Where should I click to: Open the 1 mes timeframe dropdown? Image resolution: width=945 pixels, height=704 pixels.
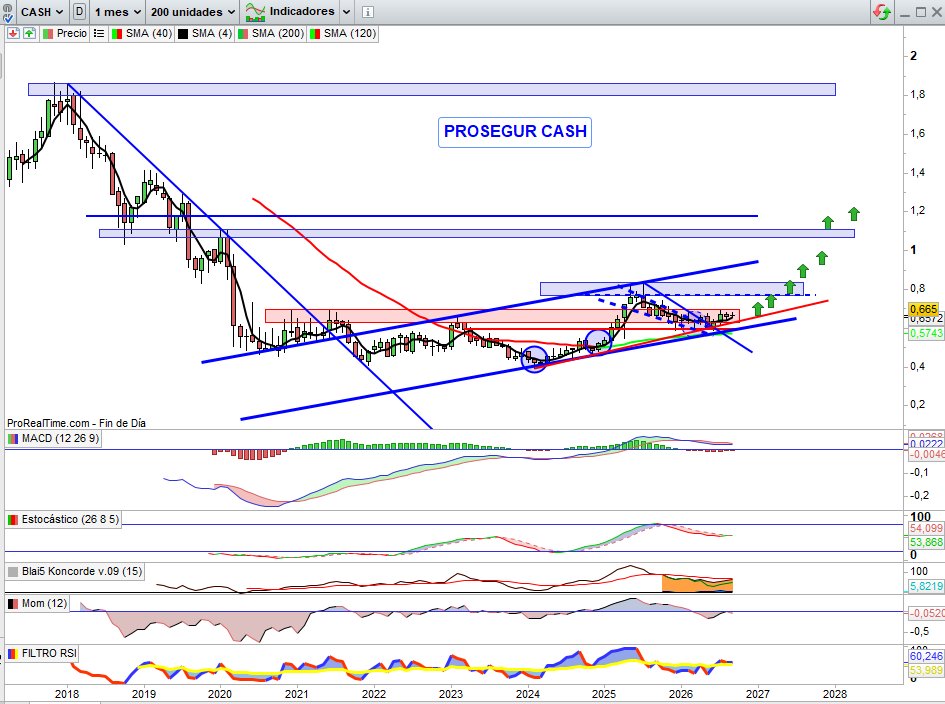pyautogui.click(x=117, y=11)
